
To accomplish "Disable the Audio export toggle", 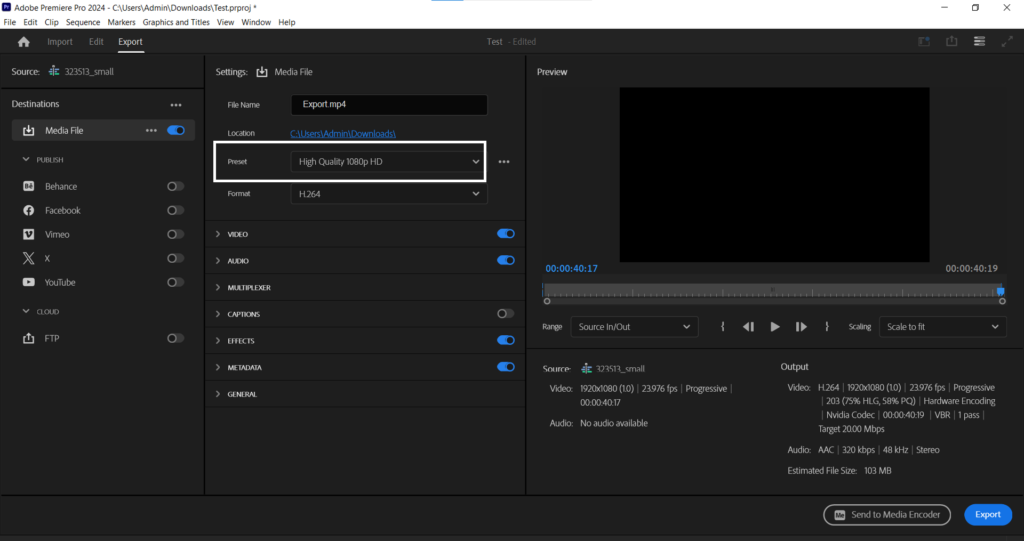I will (505, 260).
